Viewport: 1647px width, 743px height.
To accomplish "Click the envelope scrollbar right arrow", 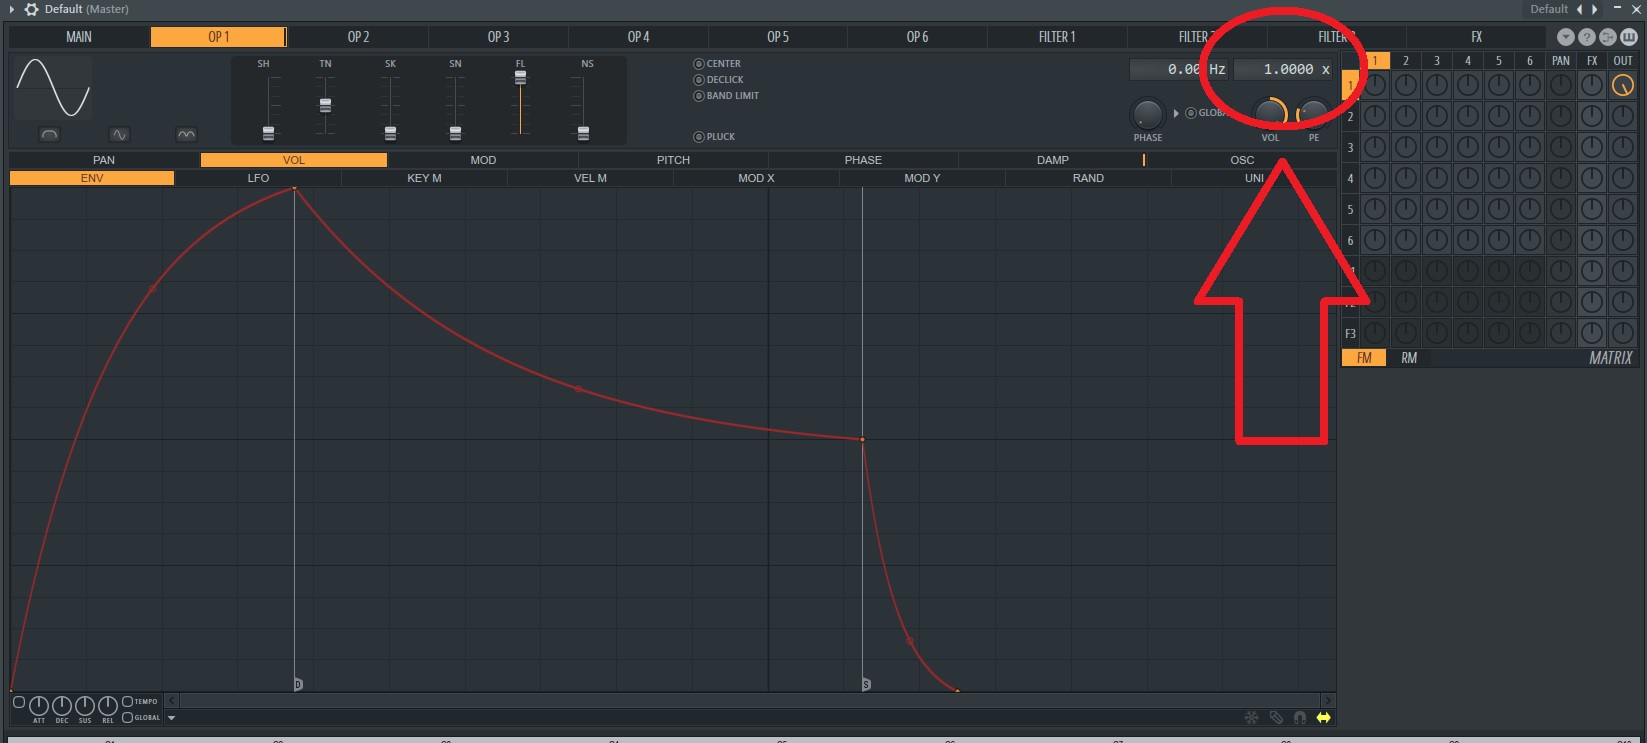I will pos(1328,701).
